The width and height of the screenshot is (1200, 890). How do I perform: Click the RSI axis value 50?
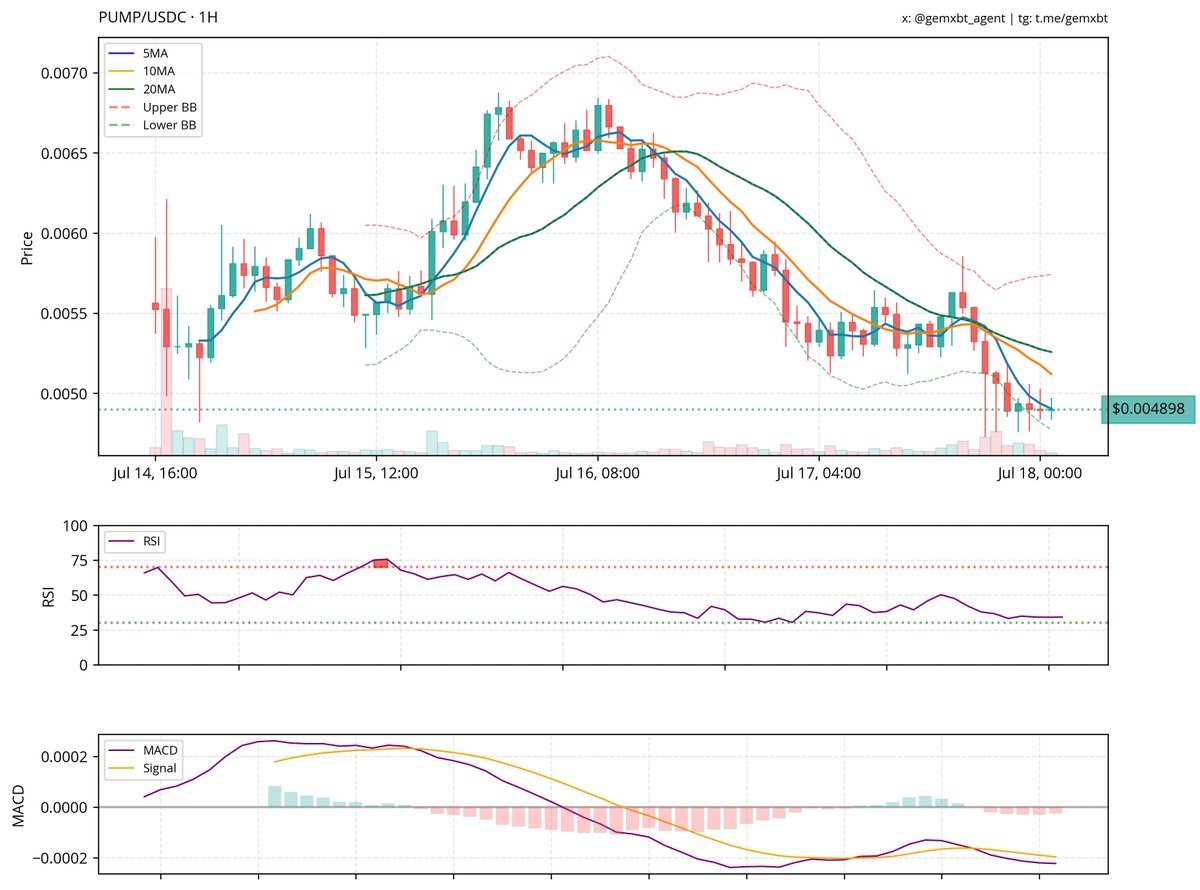[x=81, y=595]
